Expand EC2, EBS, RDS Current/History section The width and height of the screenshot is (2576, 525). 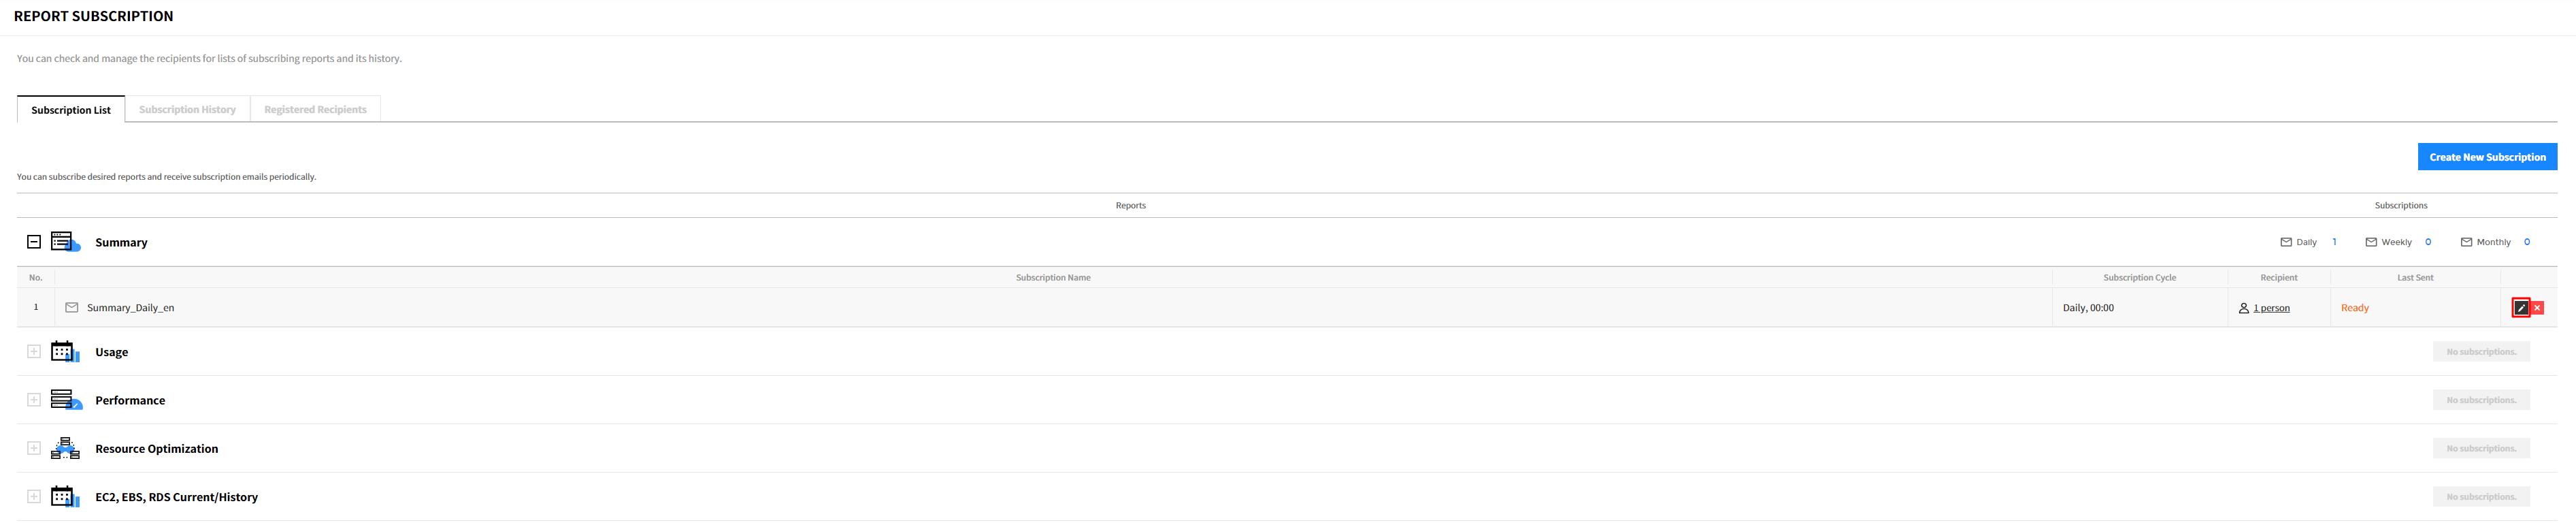pos(34,497)
